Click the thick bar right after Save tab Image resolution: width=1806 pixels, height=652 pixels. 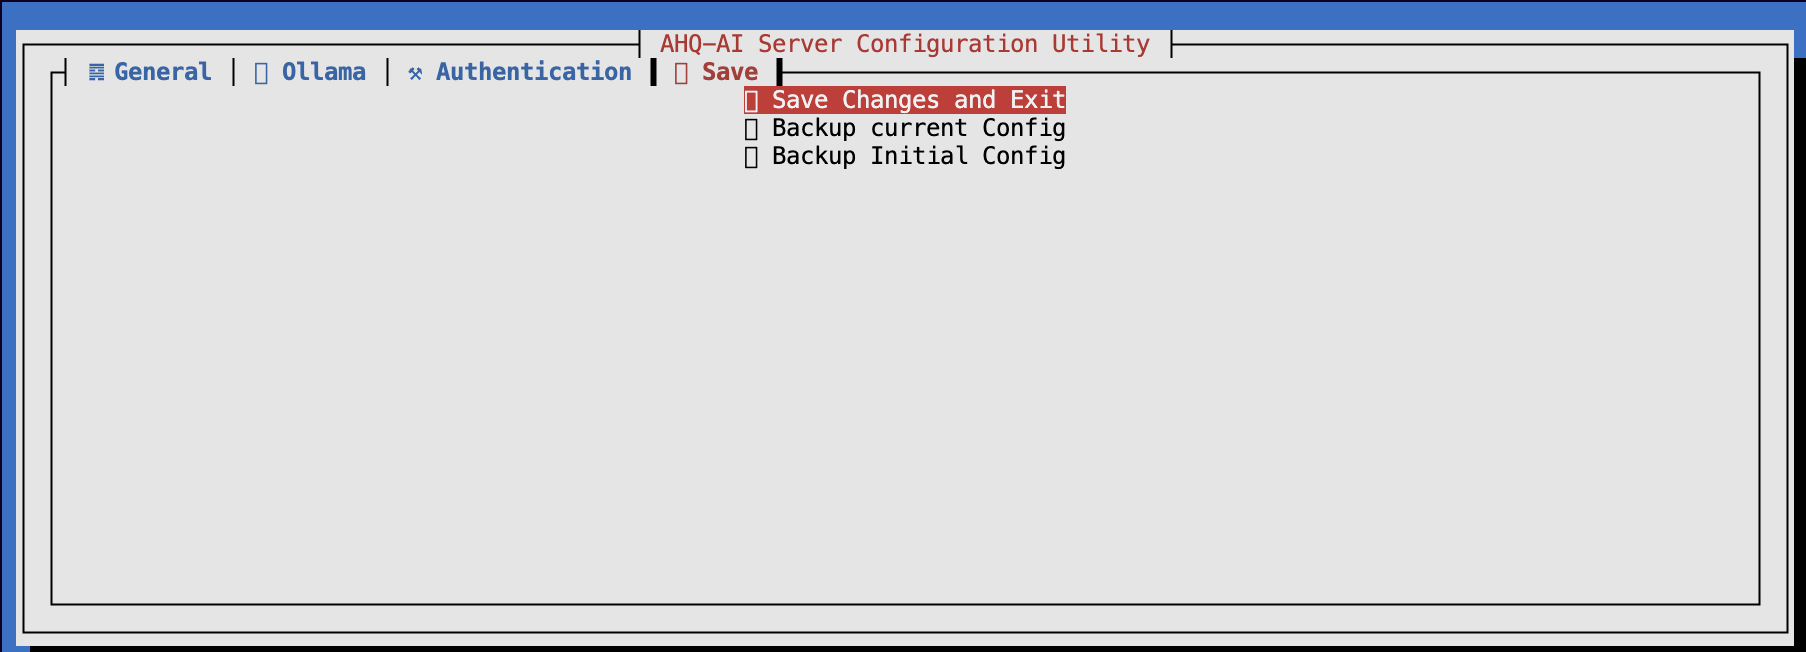(x=779, y=72)
